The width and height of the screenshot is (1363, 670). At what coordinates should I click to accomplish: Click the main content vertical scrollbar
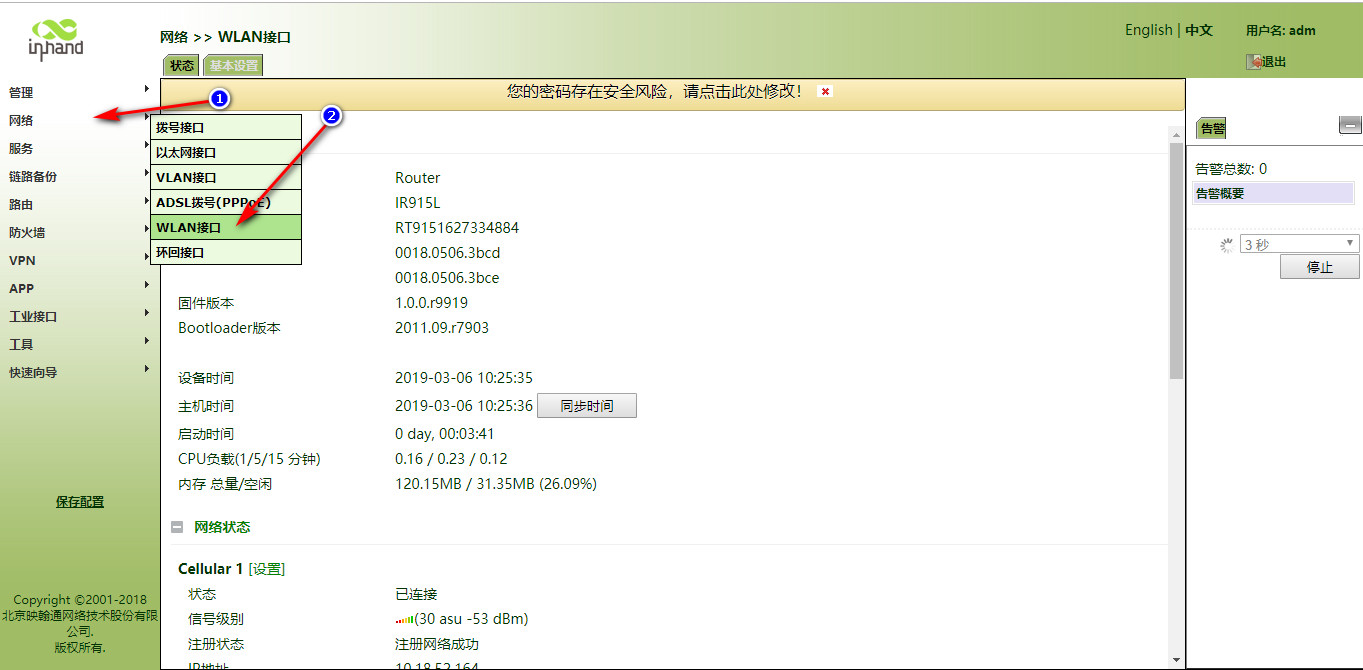tap(1175, 260)
